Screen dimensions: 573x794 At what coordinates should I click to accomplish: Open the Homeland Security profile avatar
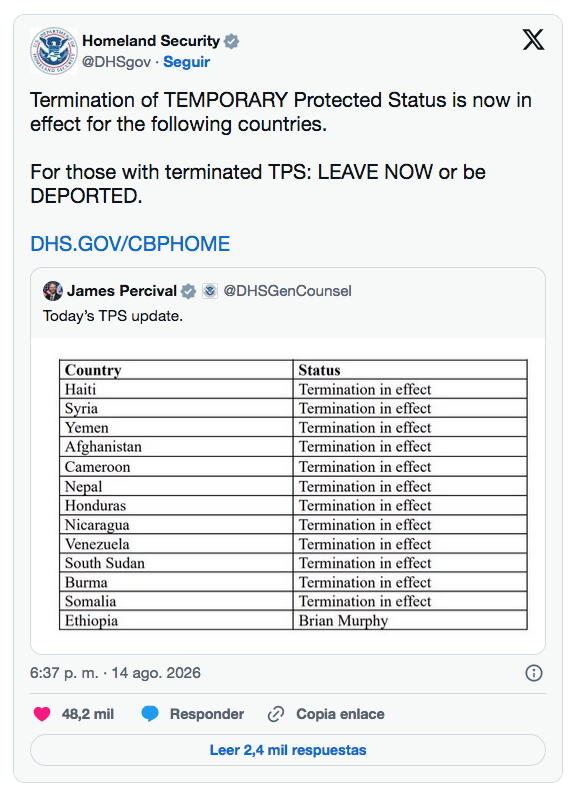coord(54,51)
